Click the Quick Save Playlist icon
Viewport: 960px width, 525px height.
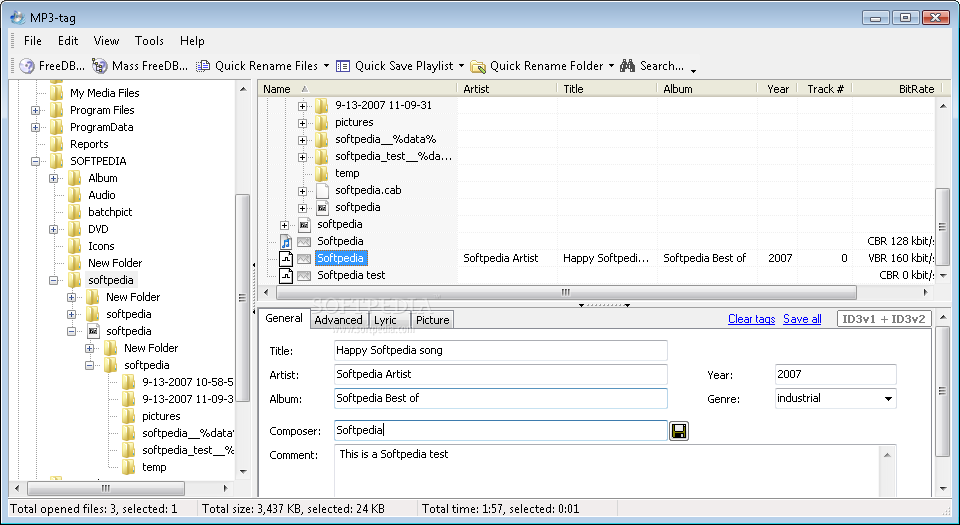click(343, 66)
